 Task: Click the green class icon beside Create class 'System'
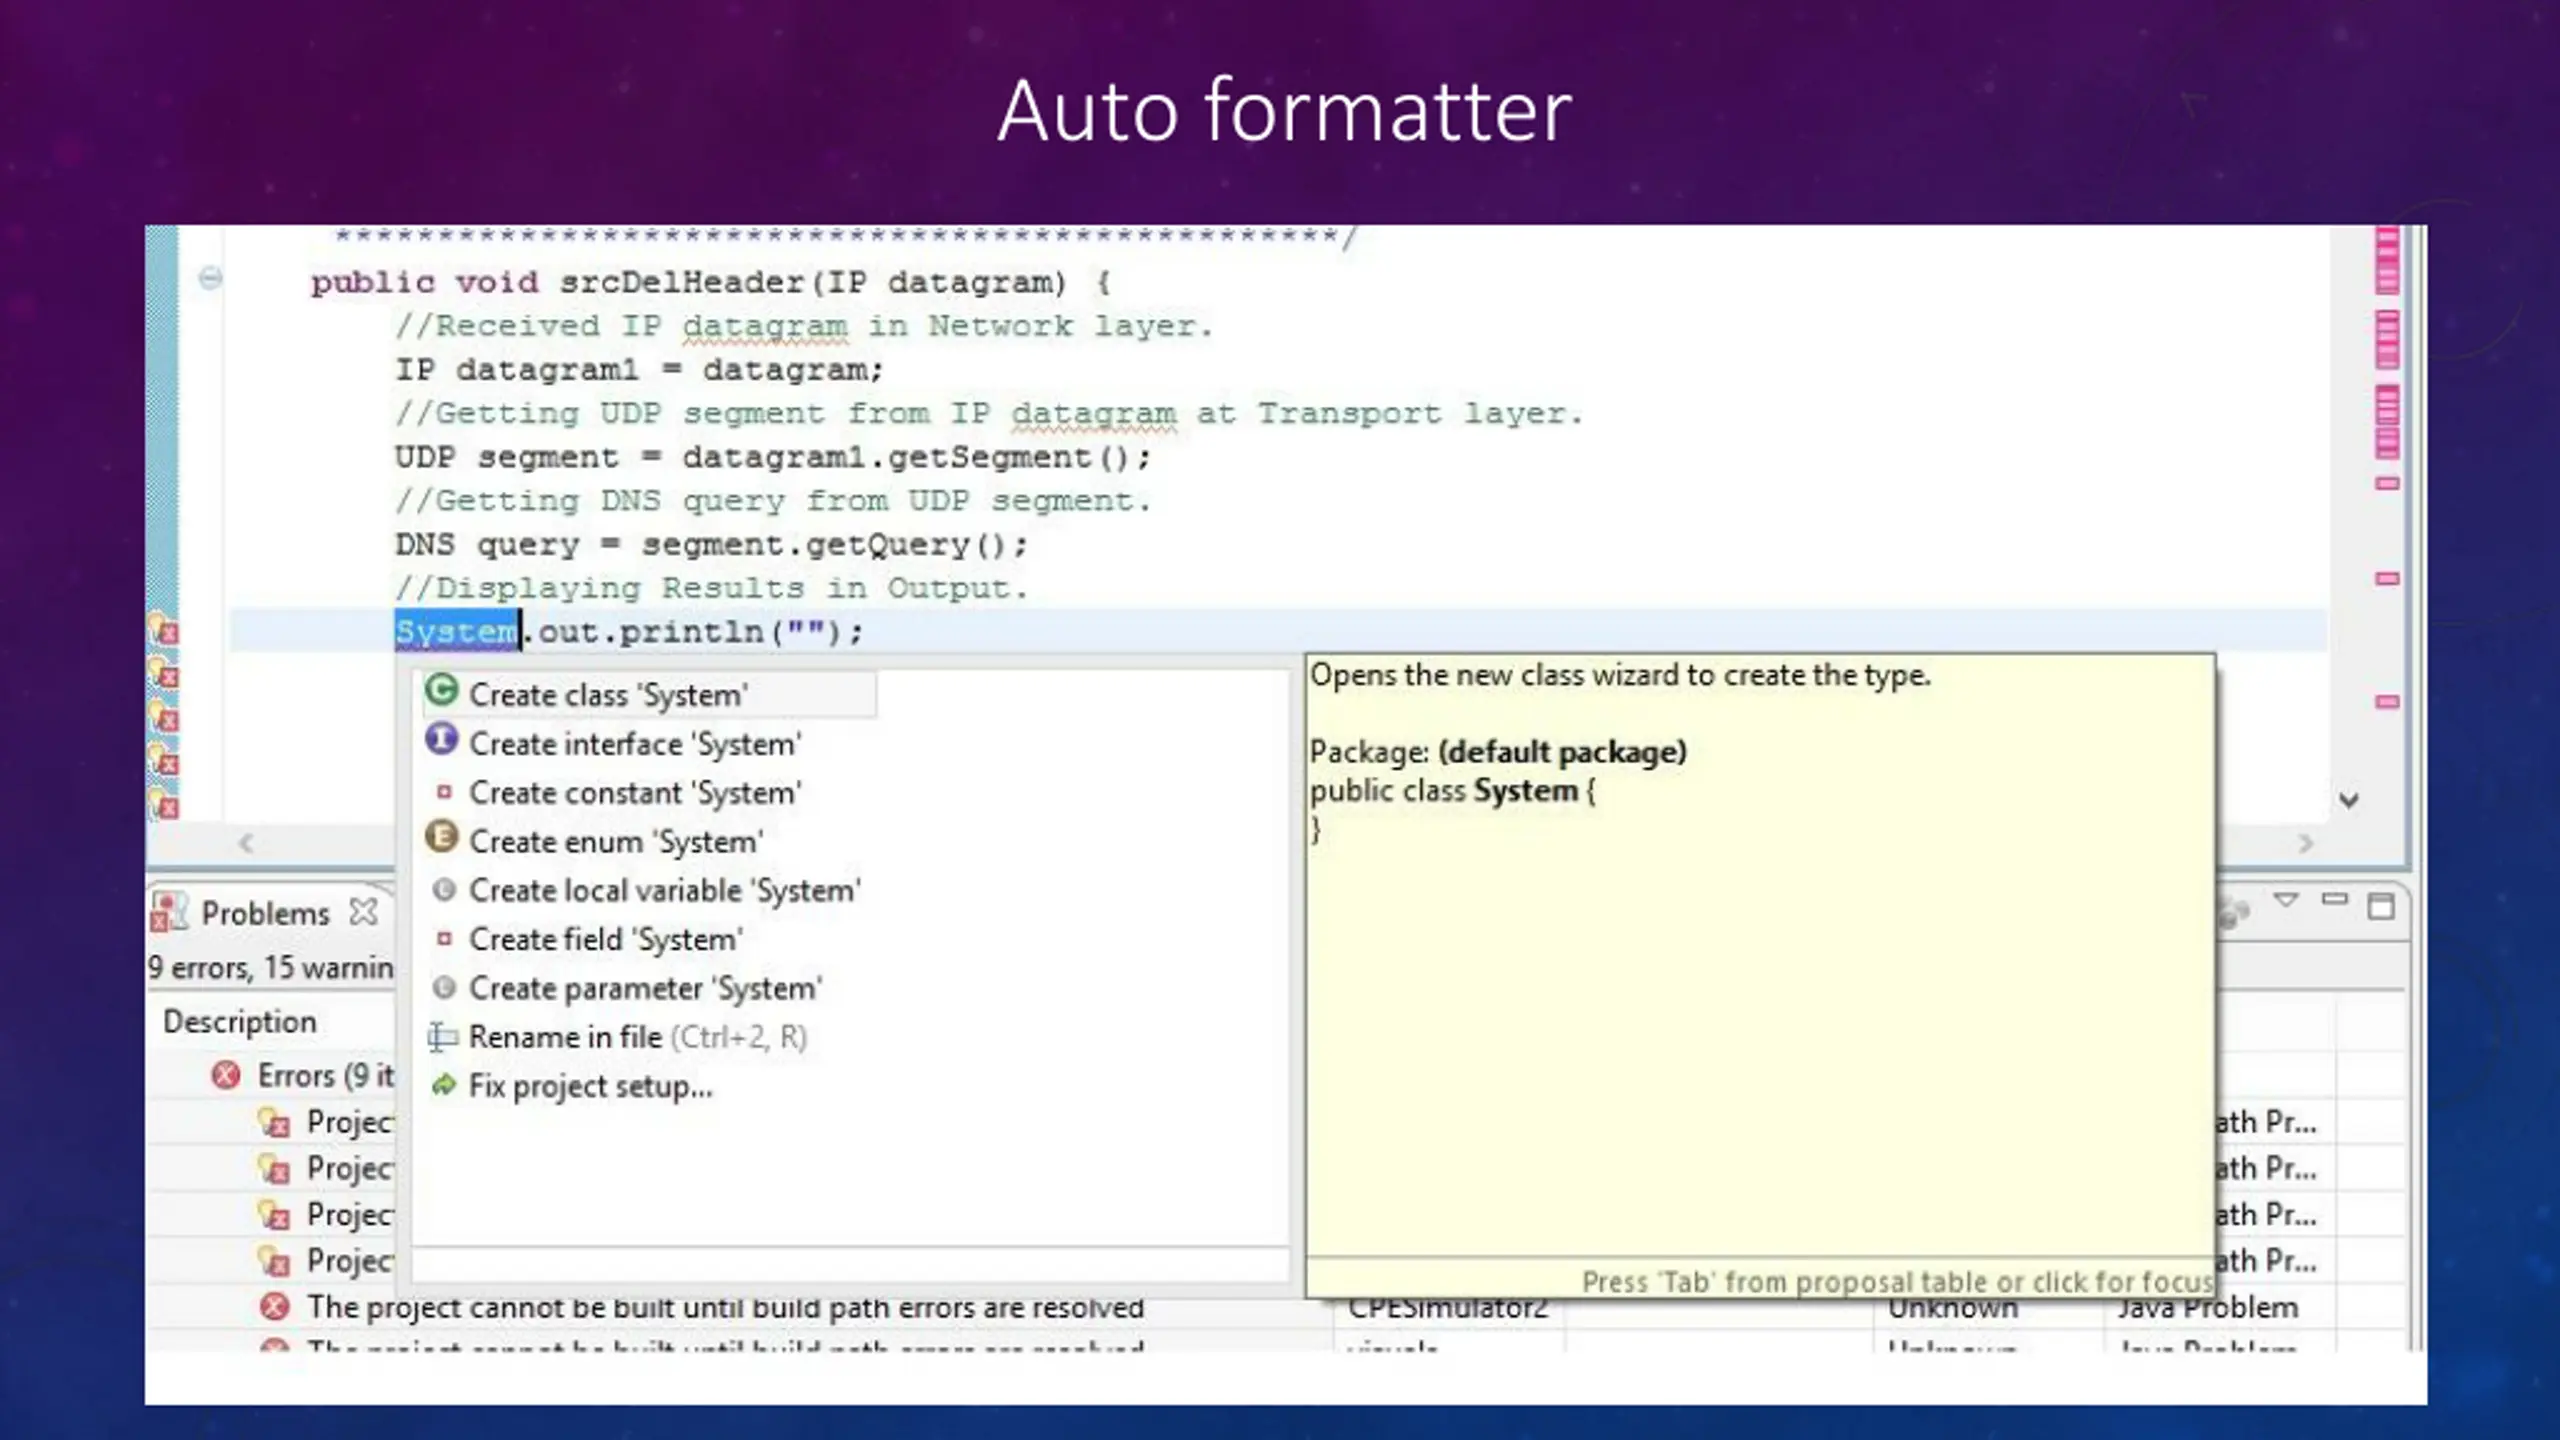pos(442,691)
